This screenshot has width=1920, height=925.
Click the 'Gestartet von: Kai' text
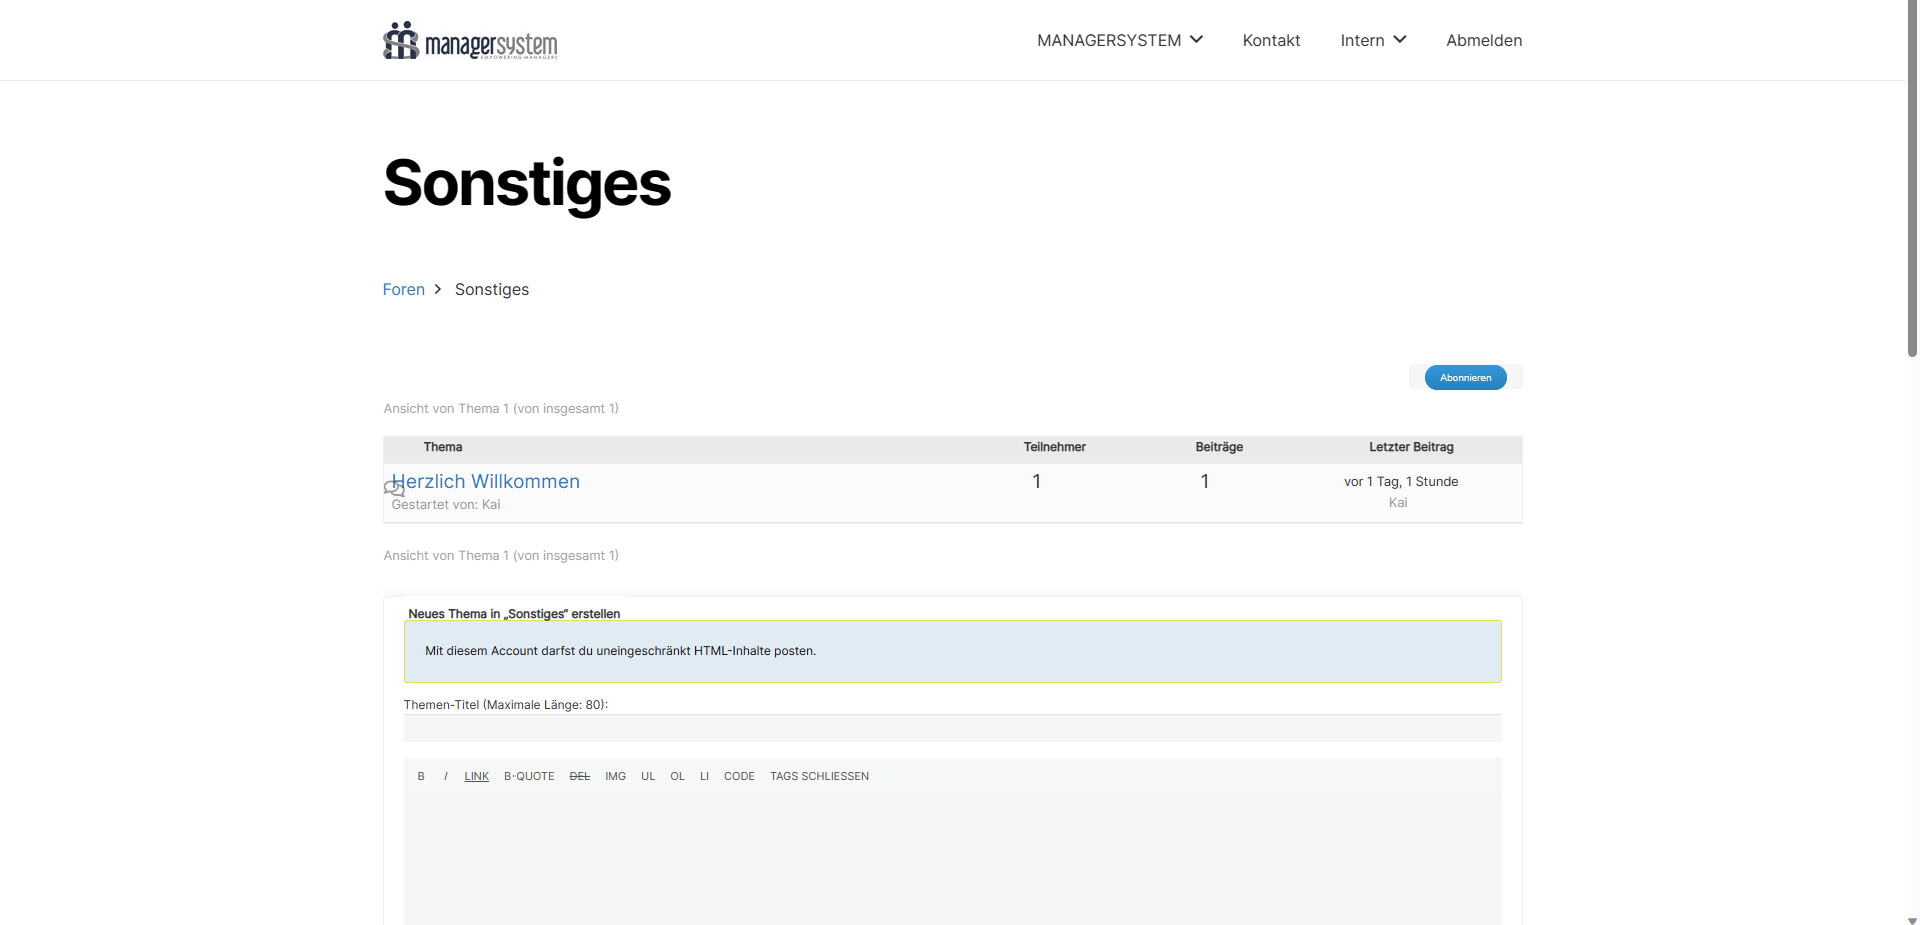(446, 504)
